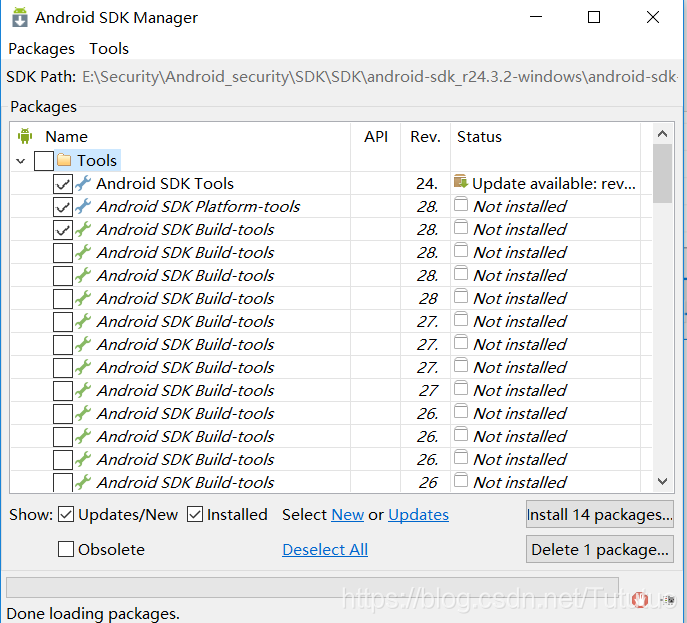Click the '24.' revision cell
687x623 pixels.
pos(427,184)
